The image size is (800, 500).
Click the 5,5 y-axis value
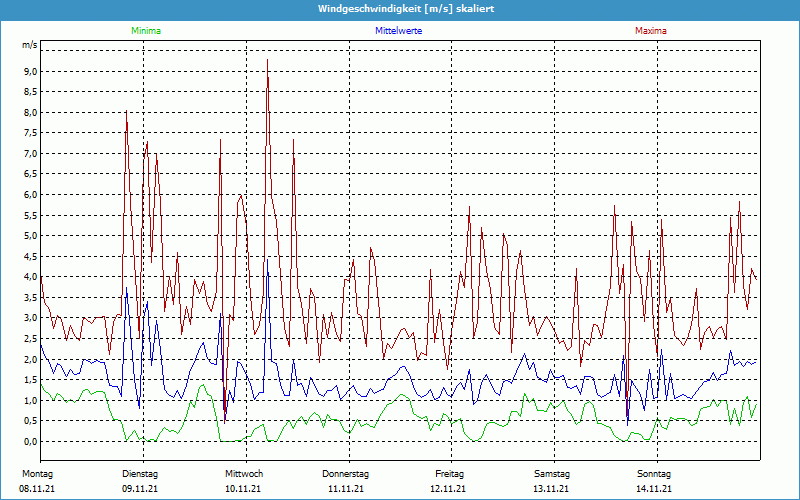[x=31, y=215]
